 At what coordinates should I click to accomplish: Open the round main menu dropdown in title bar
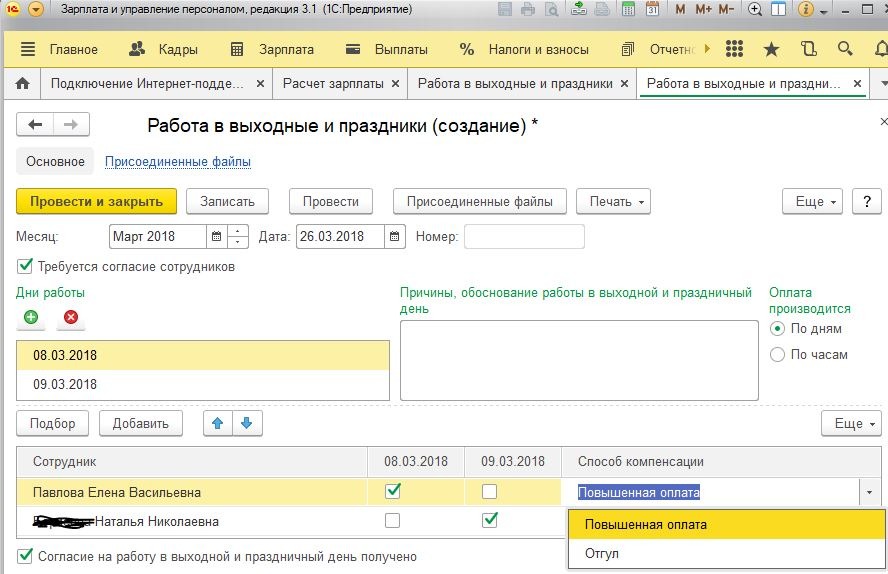pos(36,9)
